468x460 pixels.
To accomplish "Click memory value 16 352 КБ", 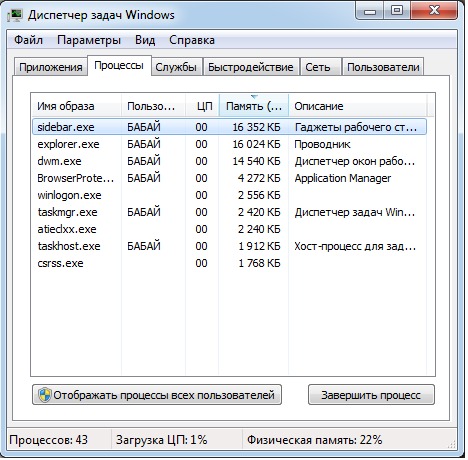I will point(256,127).
